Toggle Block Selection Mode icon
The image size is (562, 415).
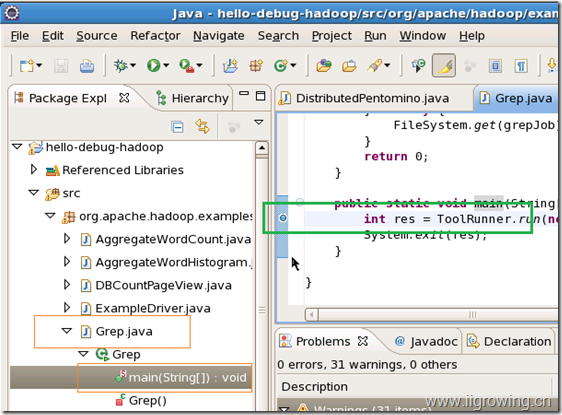point(495,66)
